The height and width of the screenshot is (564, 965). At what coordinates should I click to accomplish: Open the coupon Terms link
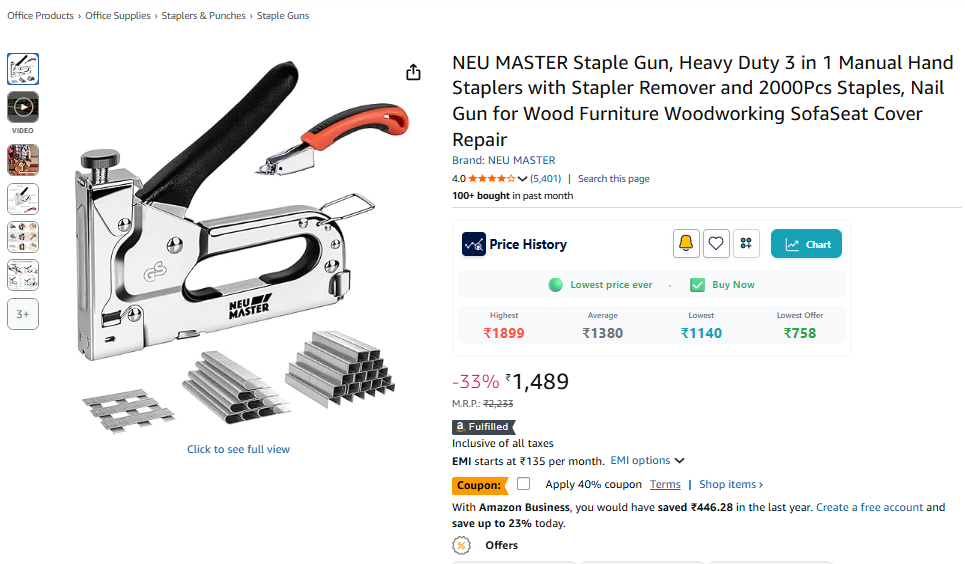click(x=665, y=485)
